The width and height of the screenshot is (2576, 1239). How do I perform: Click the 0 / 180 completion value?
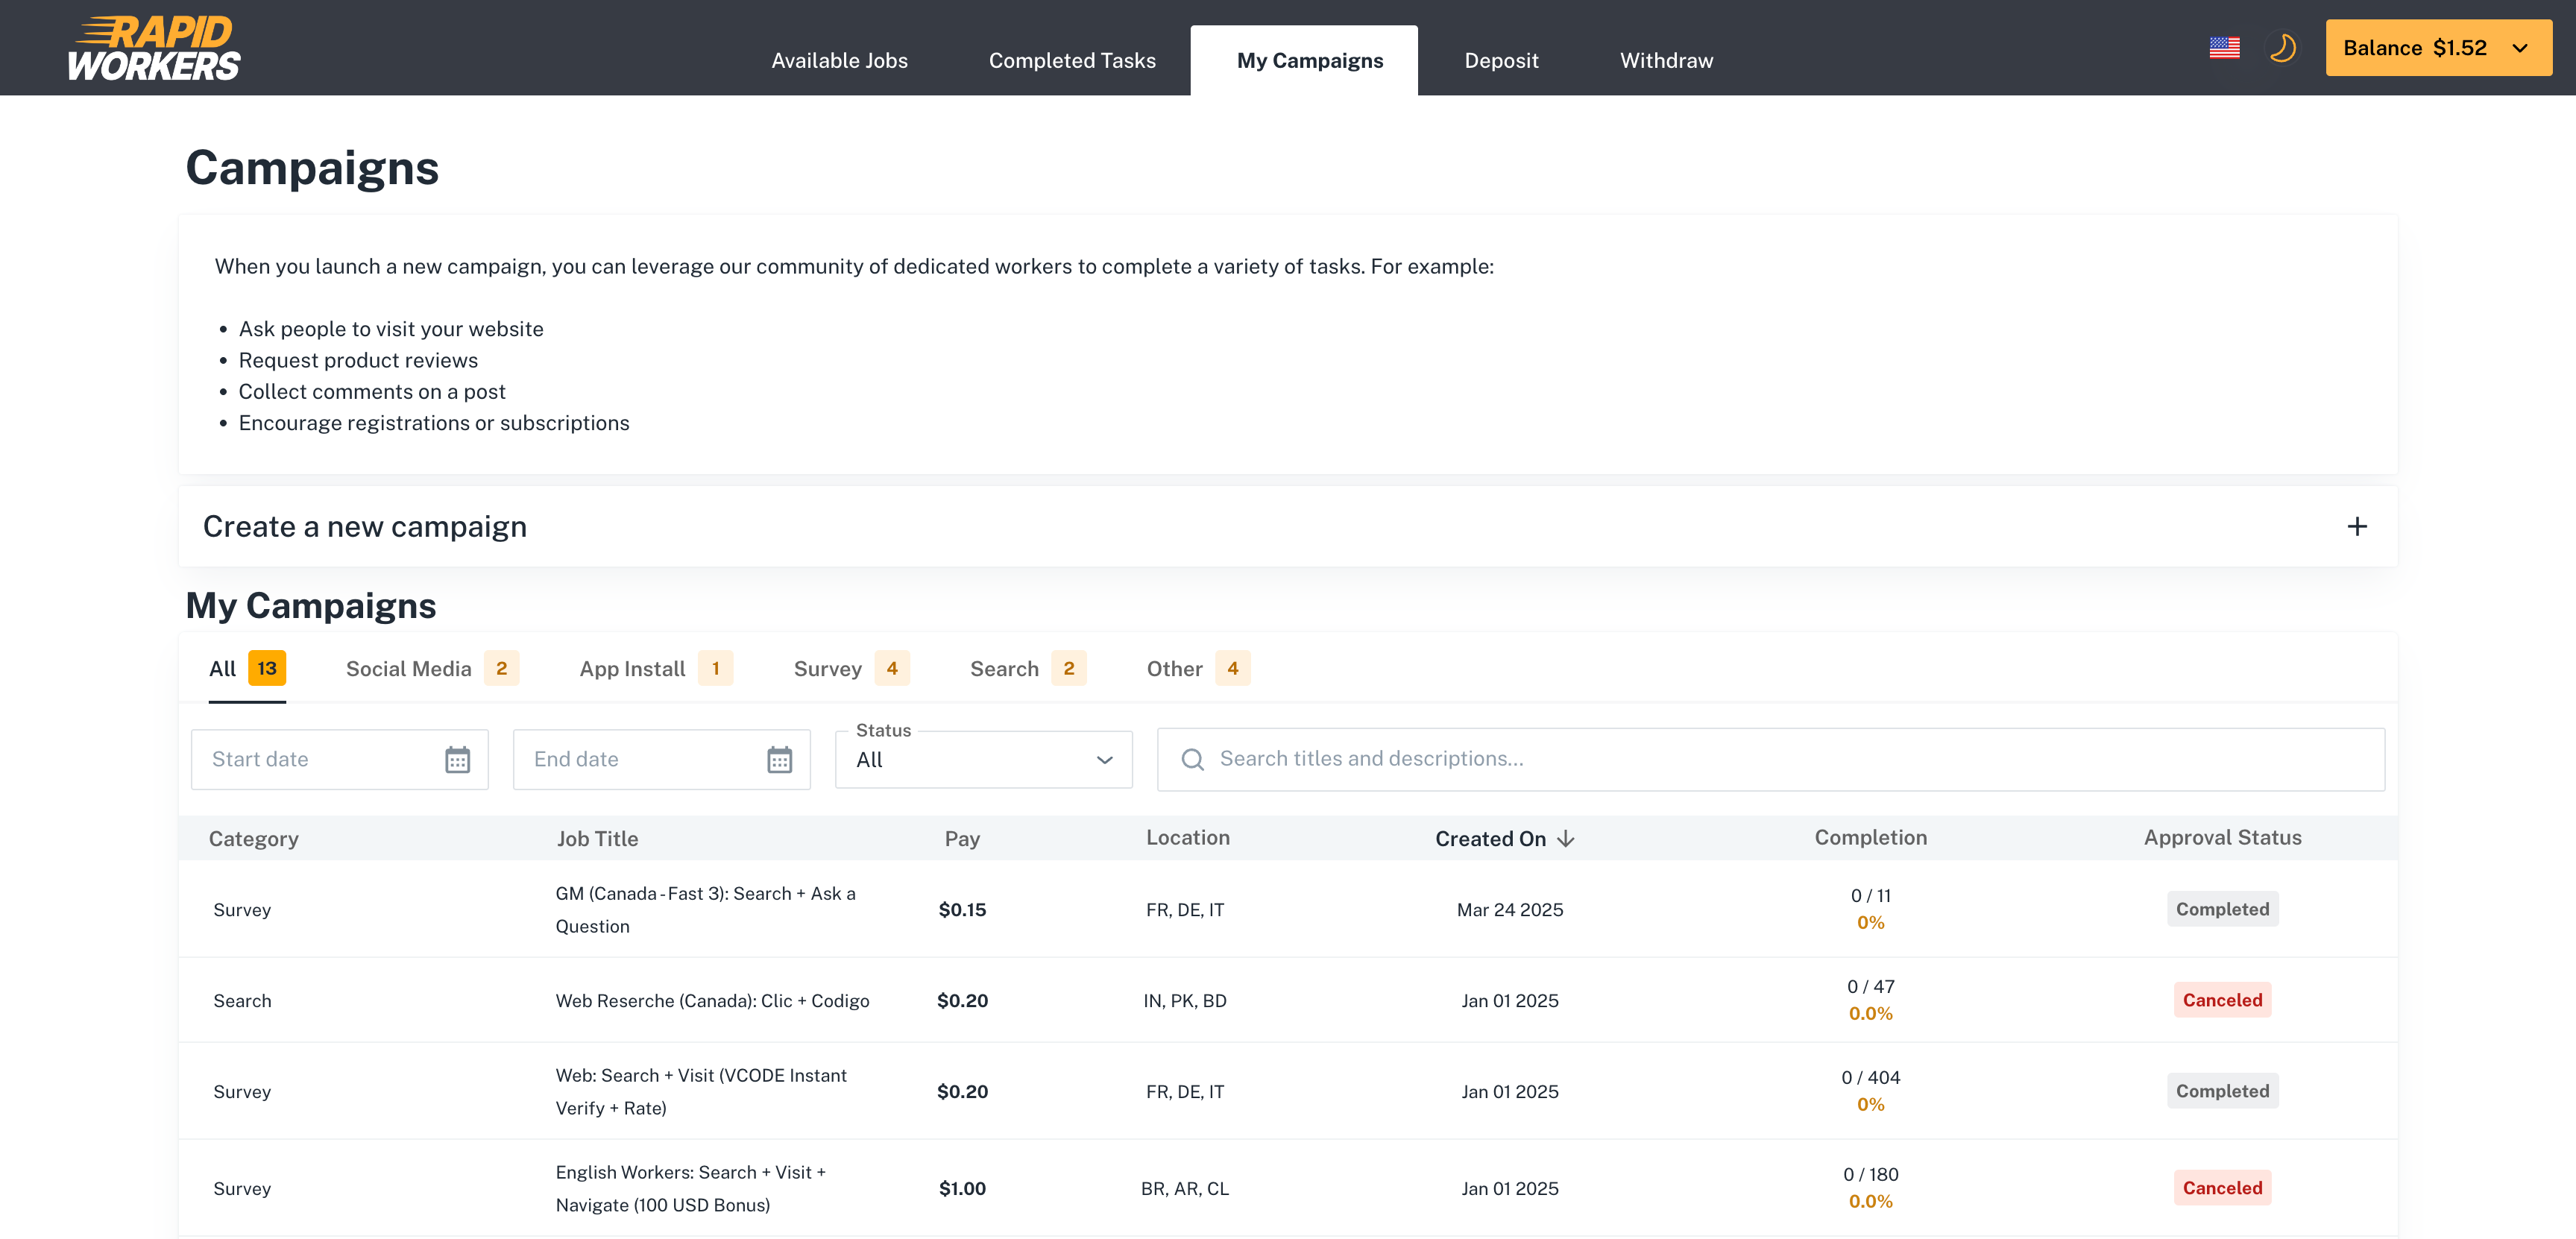click(x=1870, y=1174)
